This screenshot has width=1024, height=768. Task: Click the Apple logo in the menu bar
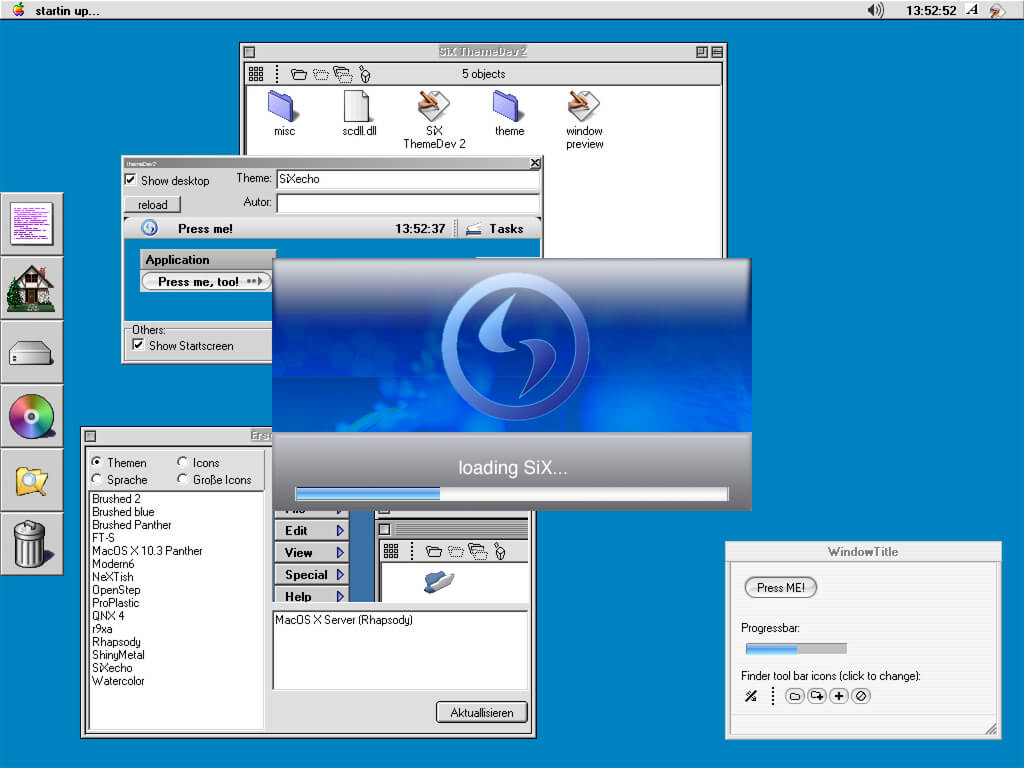click(x=18, y=10)
